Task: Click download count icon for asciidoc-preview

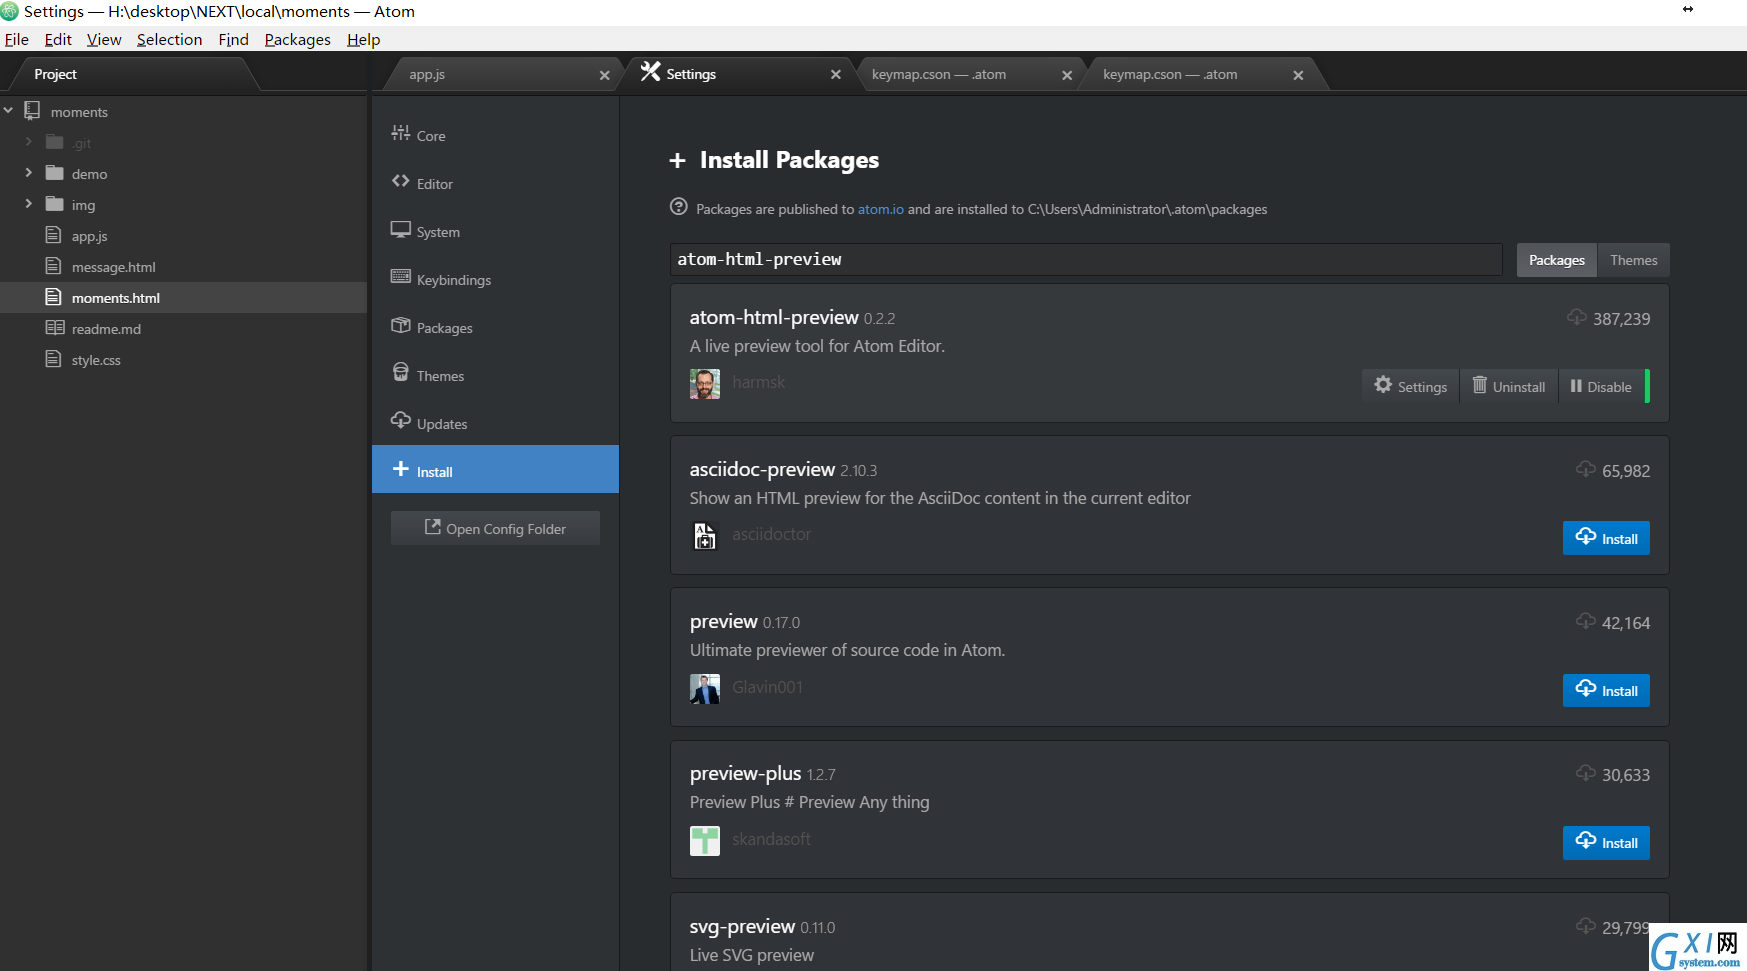Action: [x=1585, y=469]
